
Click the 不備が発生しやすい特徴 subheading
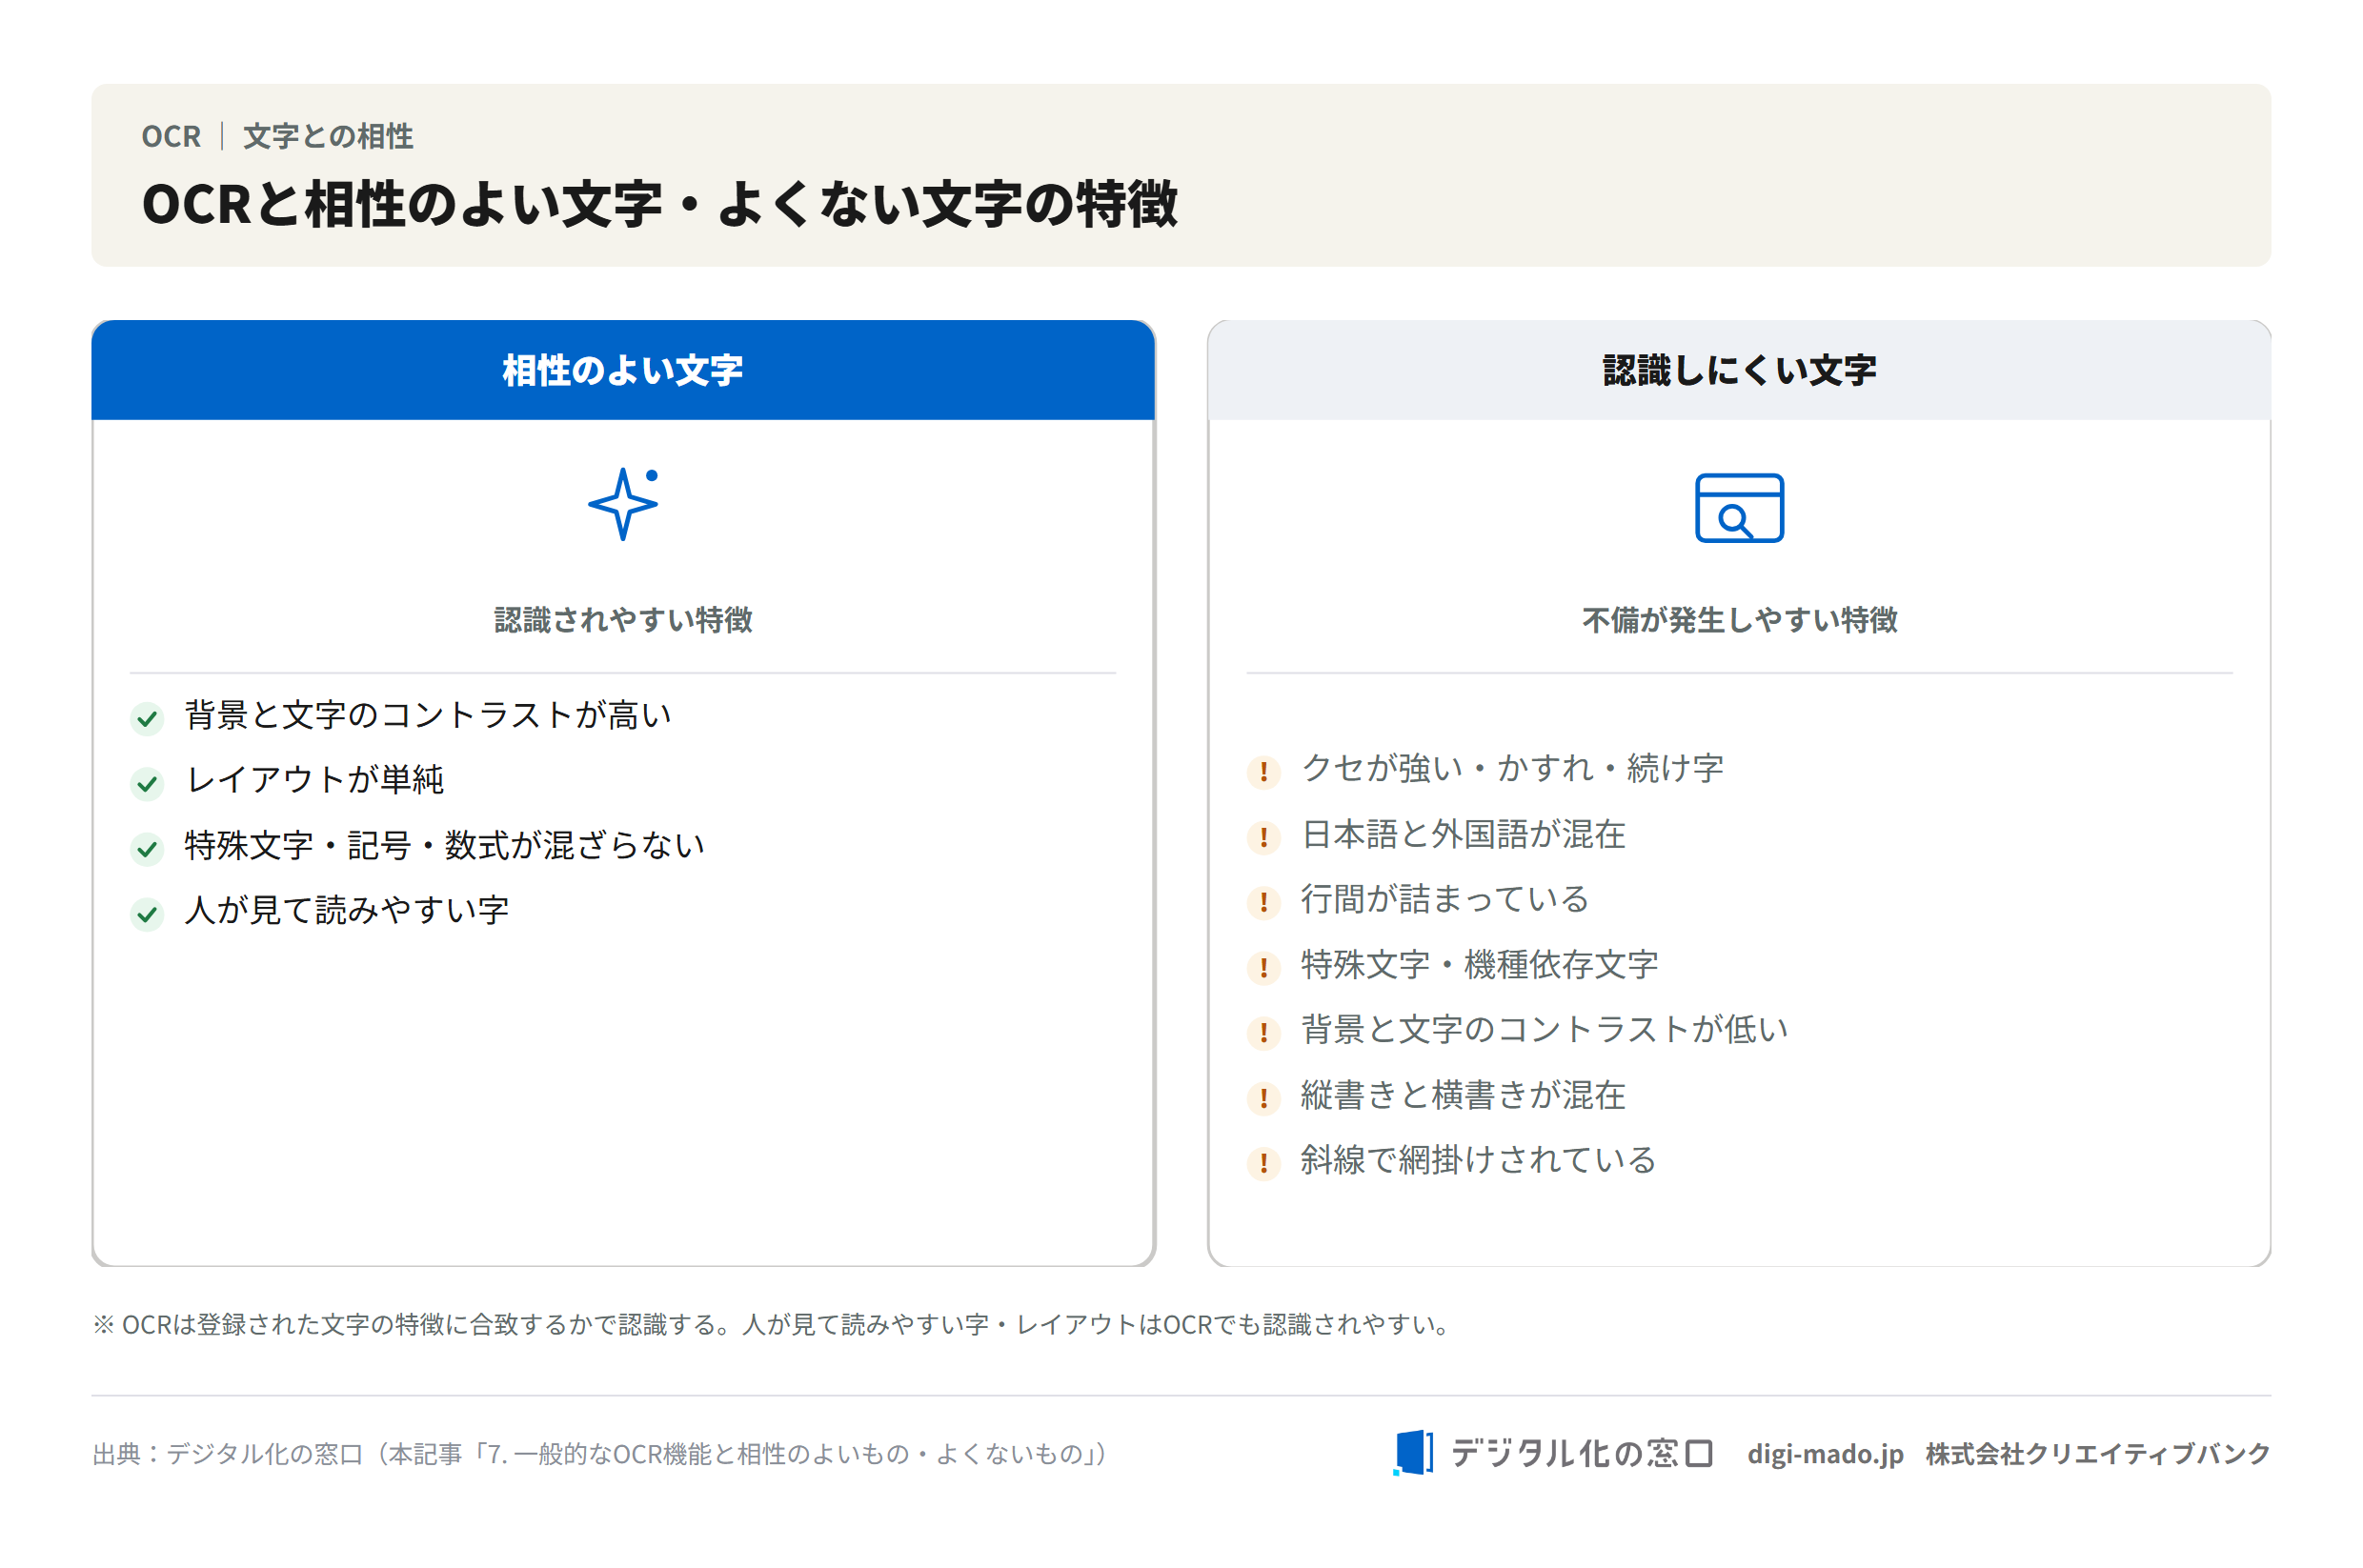[x=1739, y=620]
